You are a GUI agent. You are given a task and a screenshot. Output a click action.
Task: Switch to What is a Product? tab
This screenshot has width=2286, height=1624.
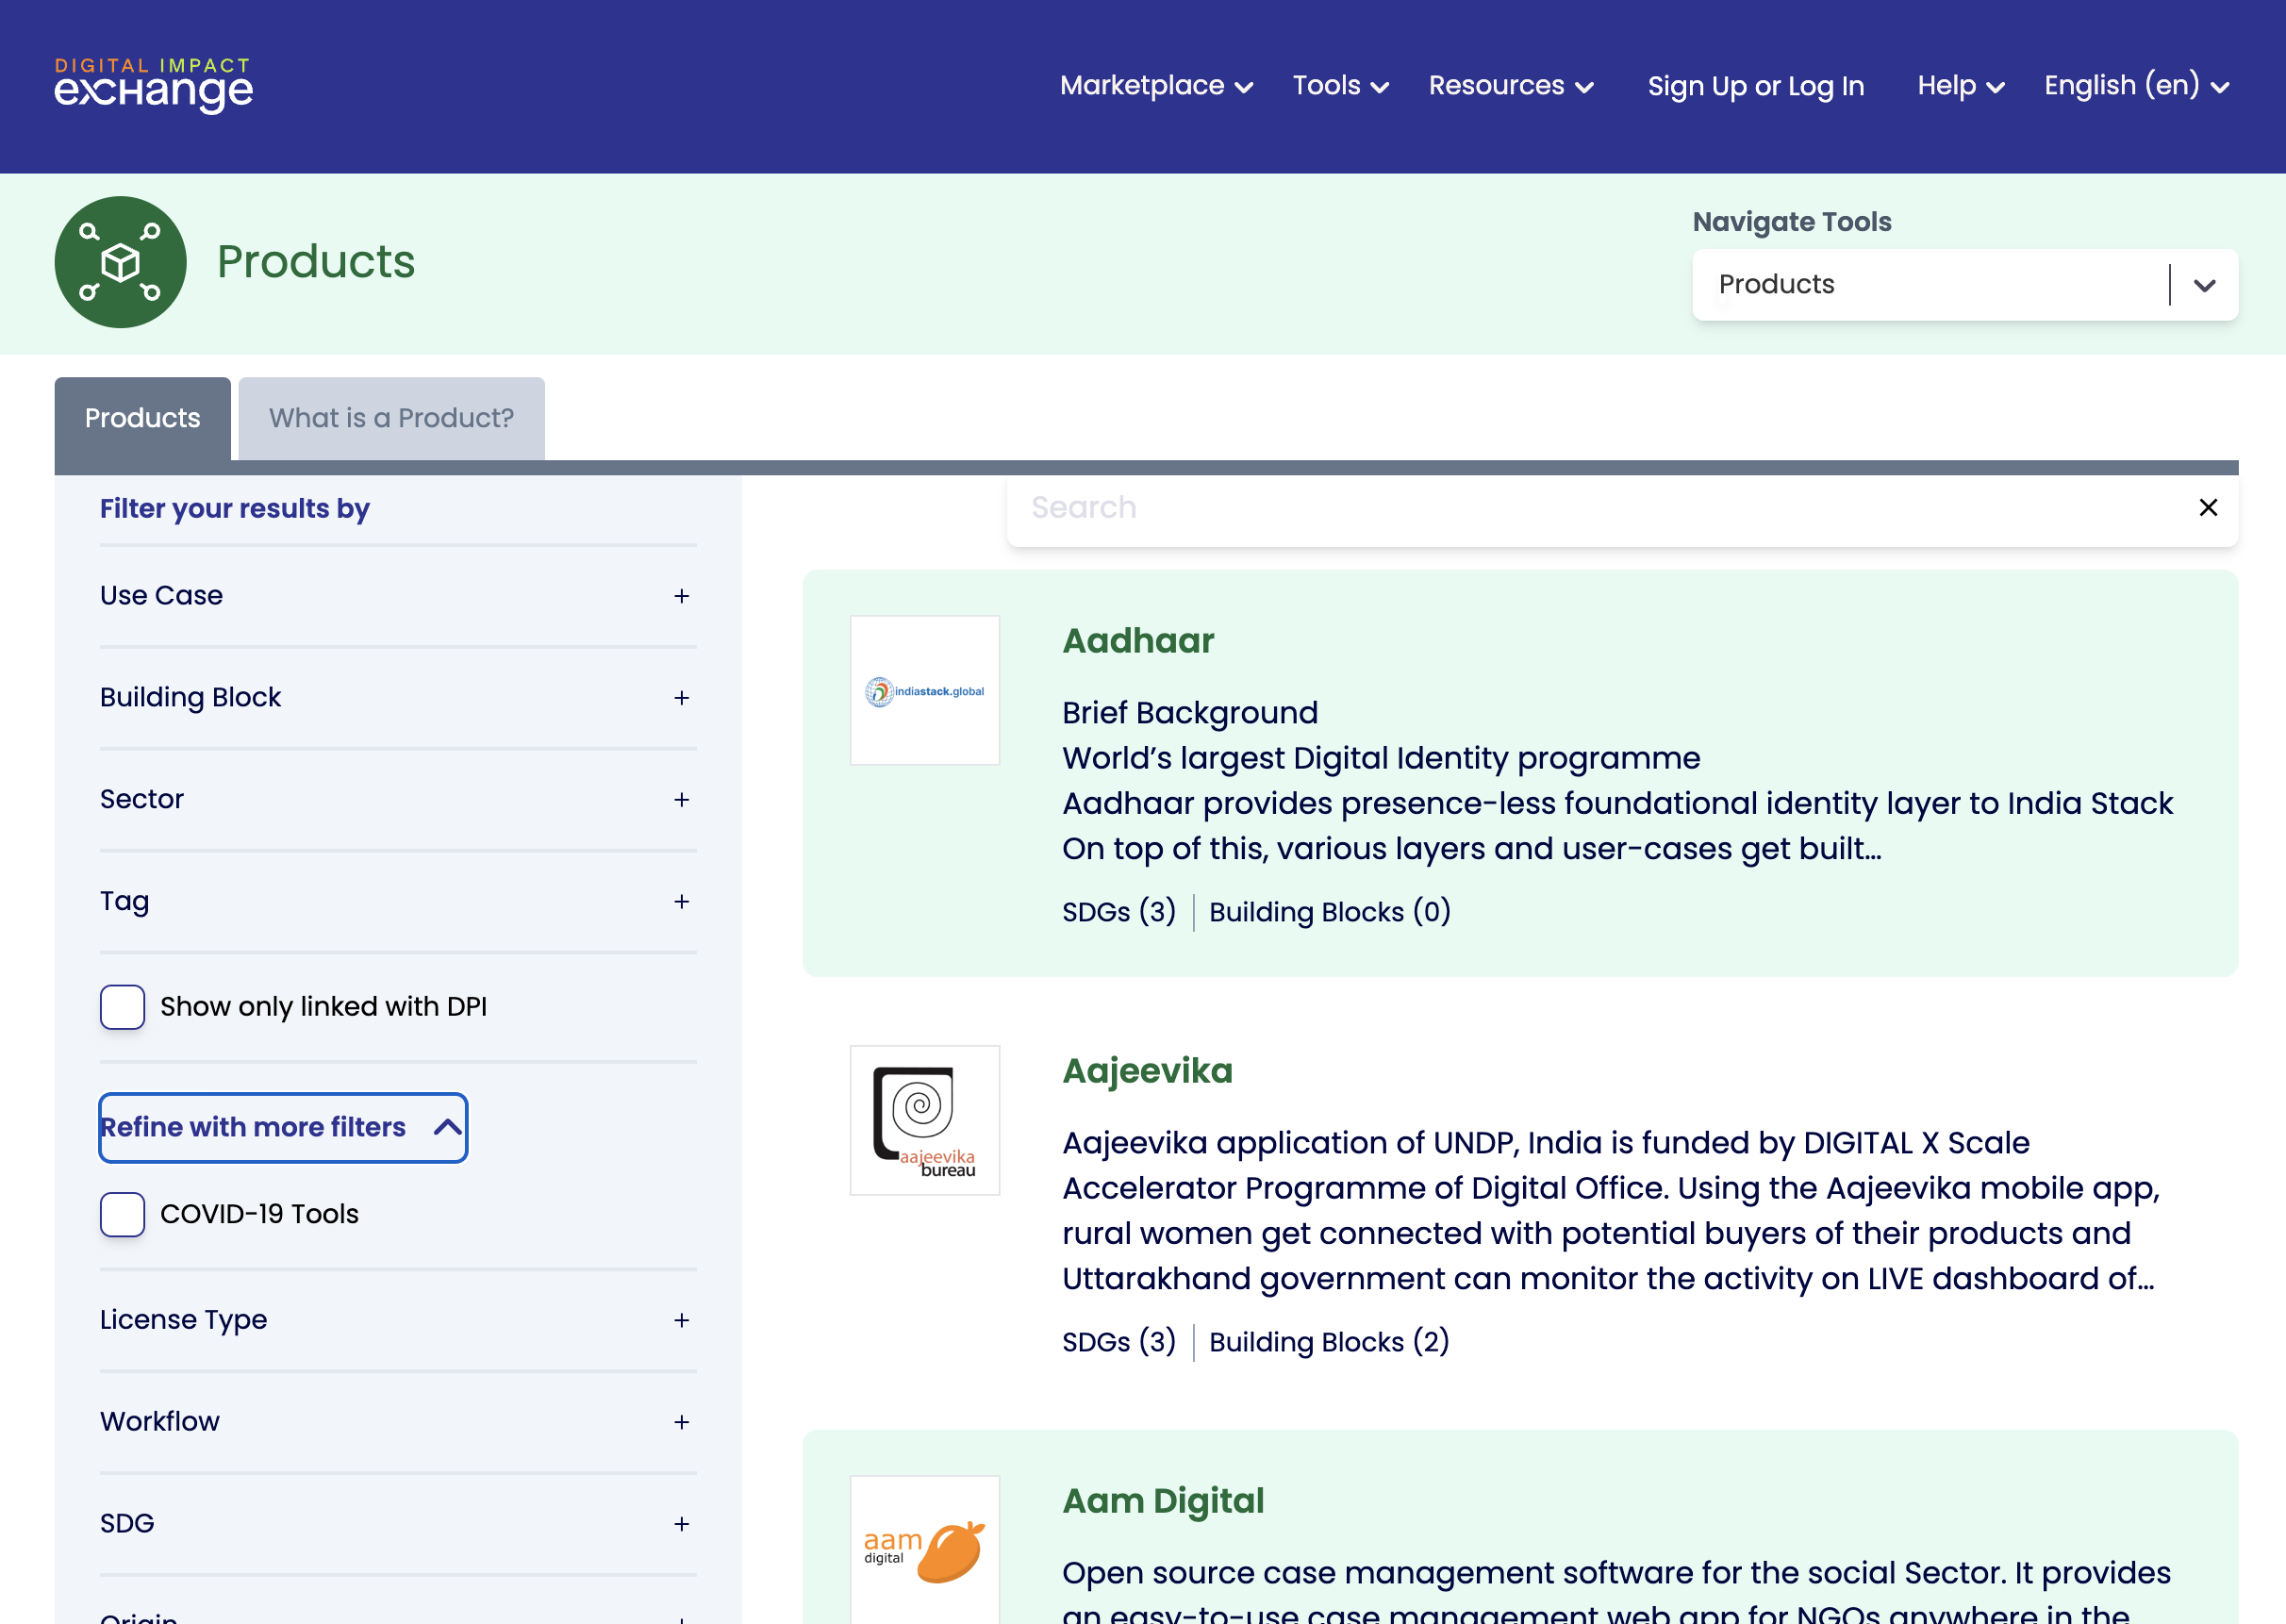(391, 418)
